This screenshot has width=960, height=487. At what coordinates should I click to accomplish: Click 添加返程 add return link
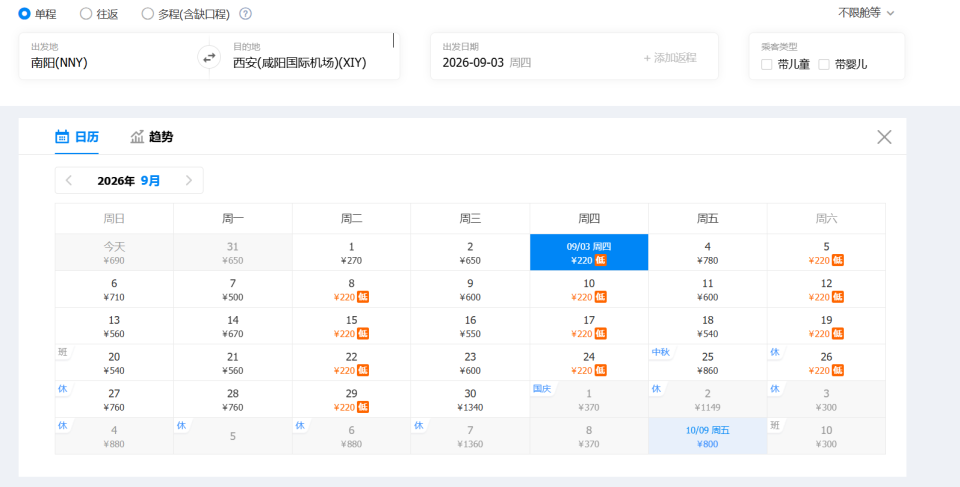point(670,58)
